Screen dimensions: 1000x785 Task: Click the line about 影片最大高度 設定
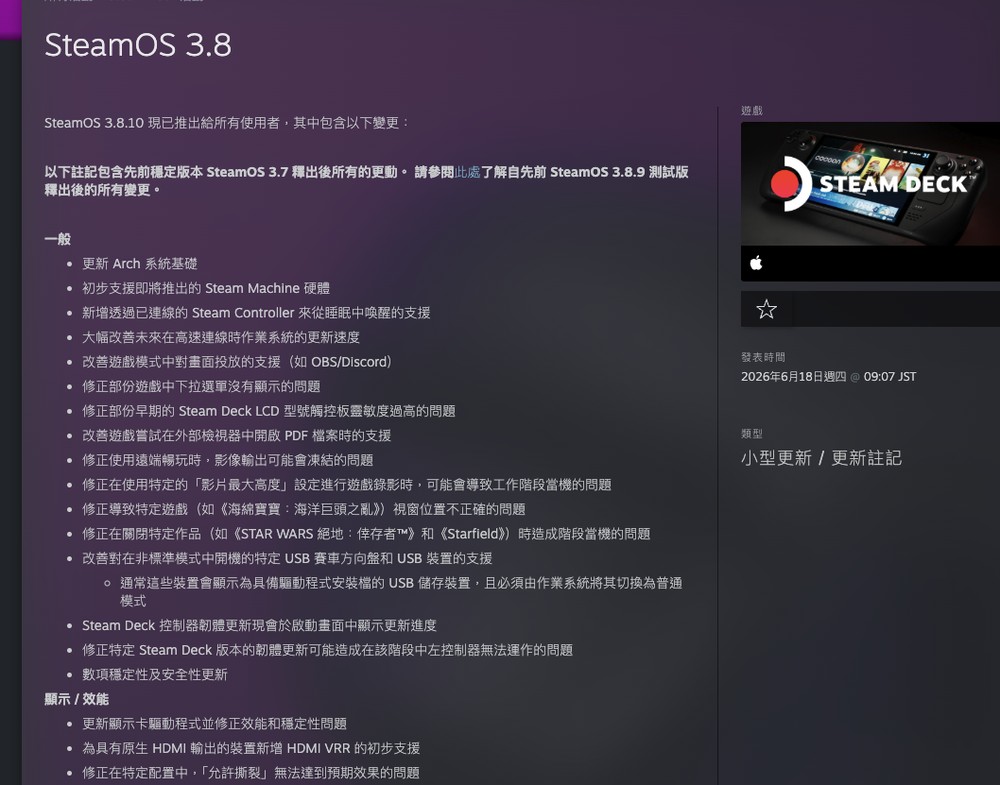(x=347, y=485)
